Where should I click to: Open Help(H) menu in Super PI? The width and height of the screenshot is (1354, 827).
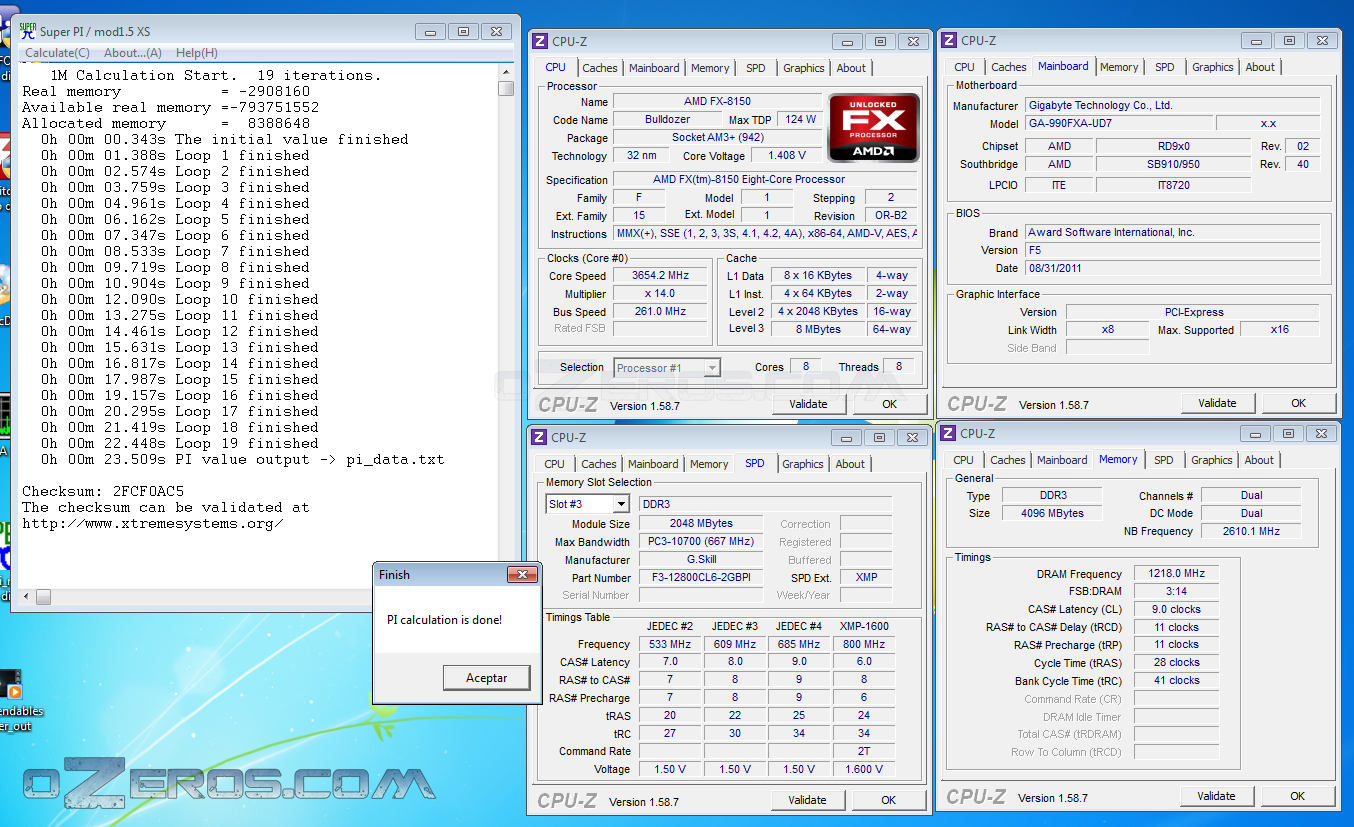196,53
